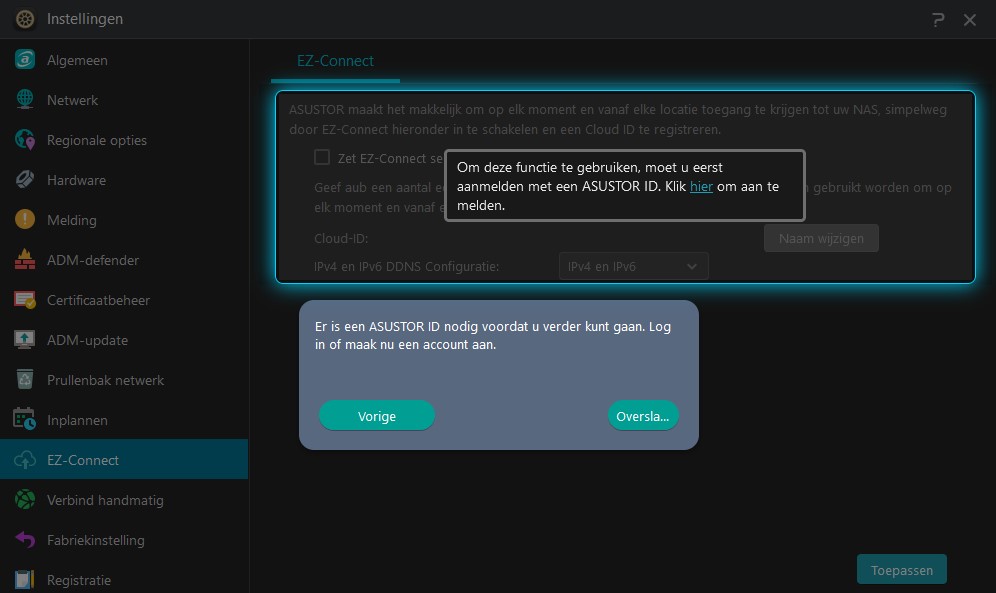The width and height of the screenshot is (996, 593).
Task: Click the ADM-defender firewall icon
Action: point(25,260)
